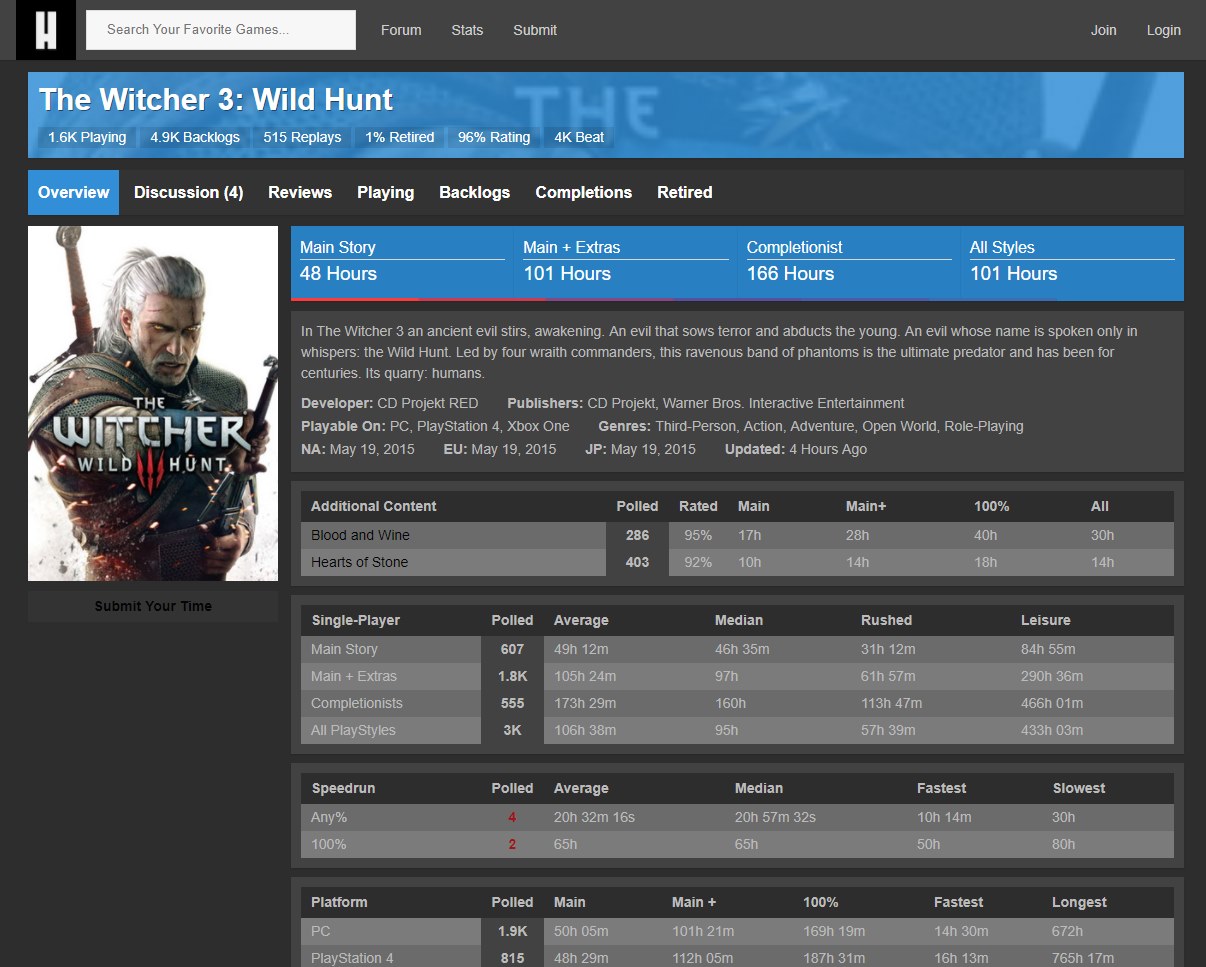The image size is (1206, 967).
Task: Click the 515 Replays badge
Action: tap(302, 137)
